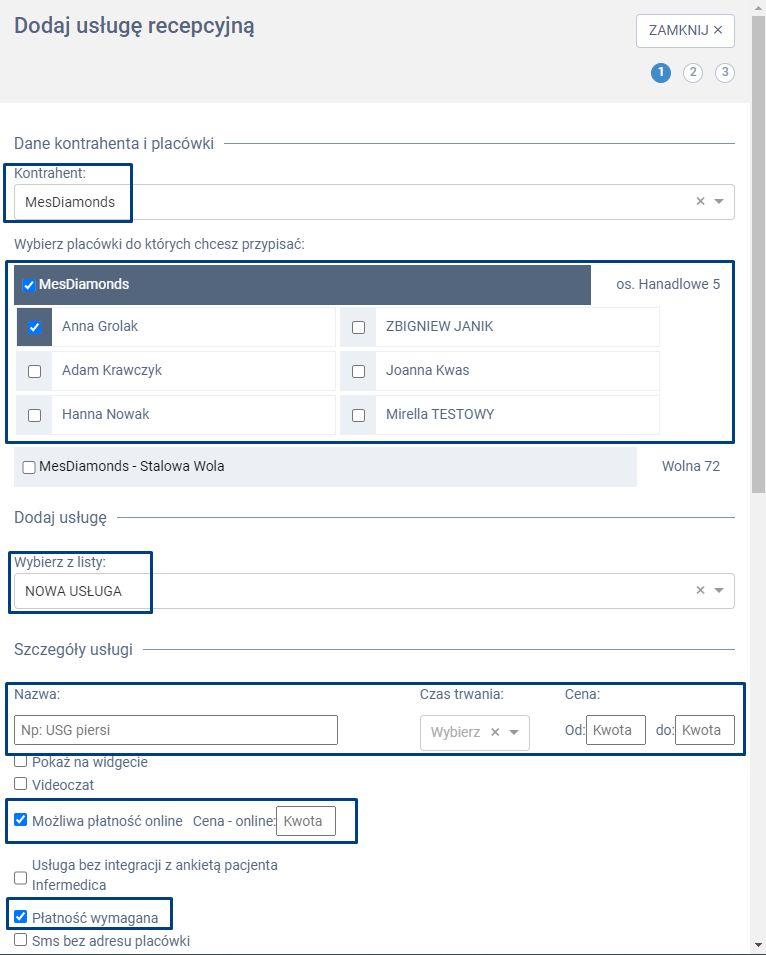
Task: Go to step 2 circle indicator
Action: 692,73
